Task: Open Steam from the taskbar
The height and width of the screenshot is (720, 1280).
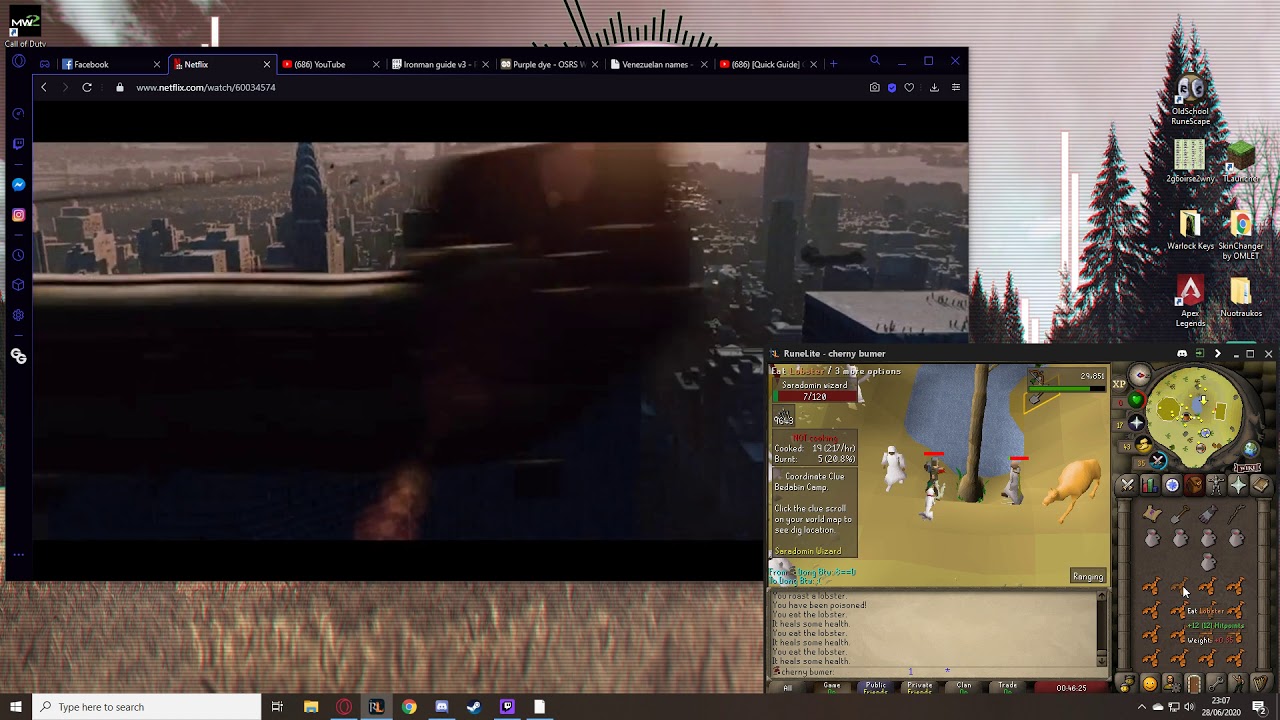Action: point(474,707)
